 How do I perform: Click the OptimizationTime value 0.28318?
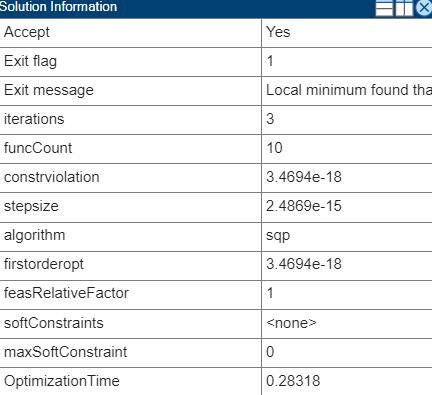tap(293, 381)
